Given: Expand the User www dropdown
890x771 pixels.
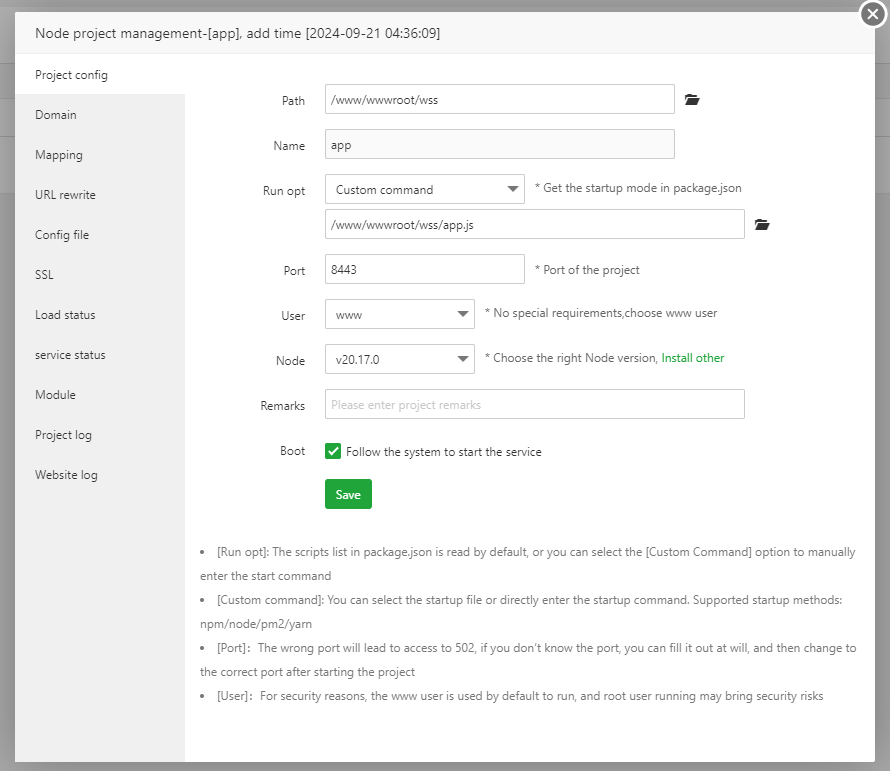Looking at the screenshot, I should pyautogui.click(x=399, y=315).
